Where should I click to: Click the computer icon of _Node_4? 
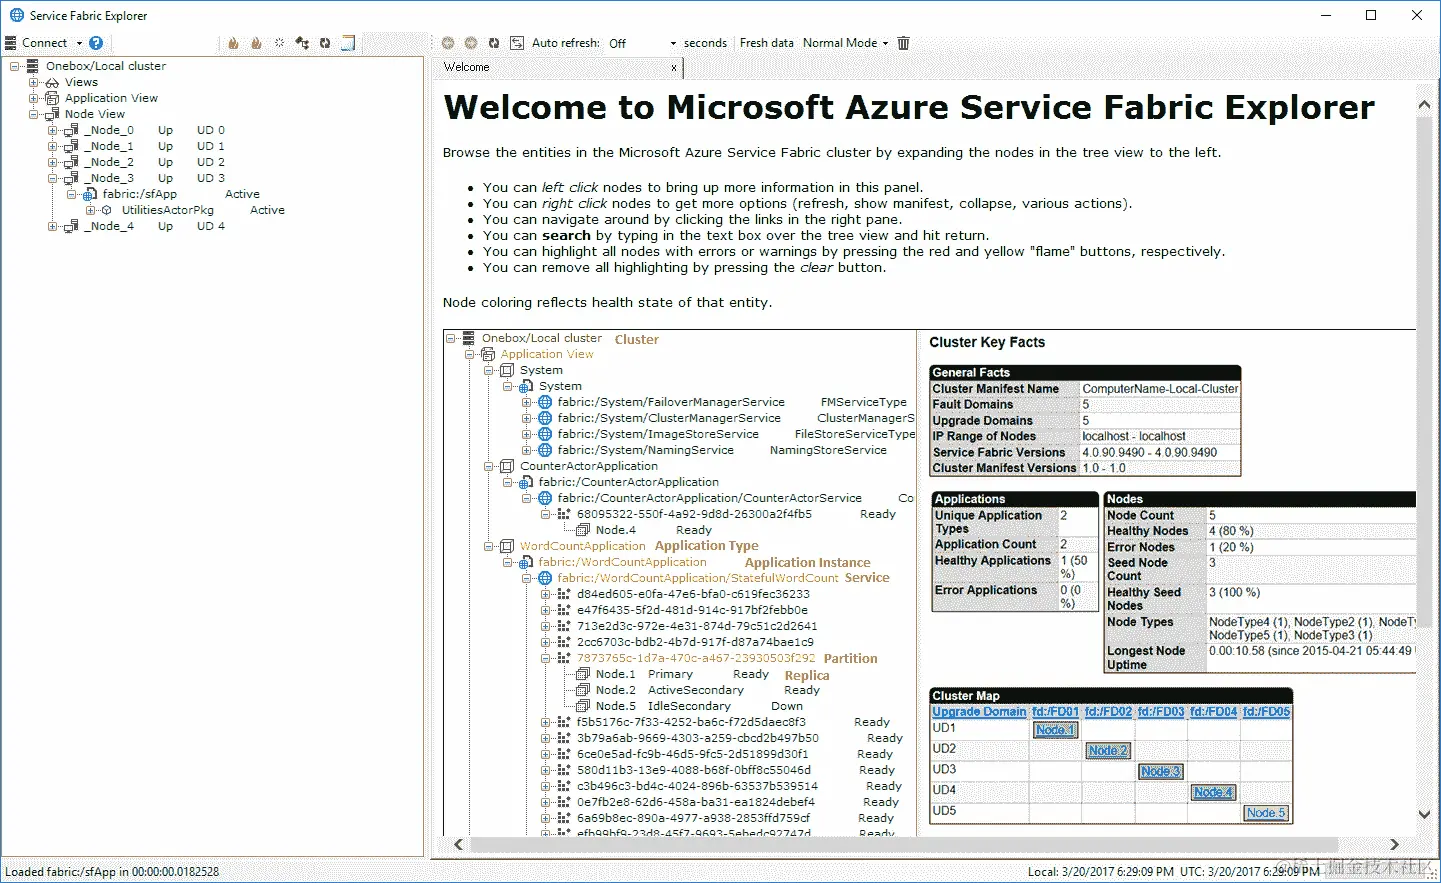[x=71, y=226]
